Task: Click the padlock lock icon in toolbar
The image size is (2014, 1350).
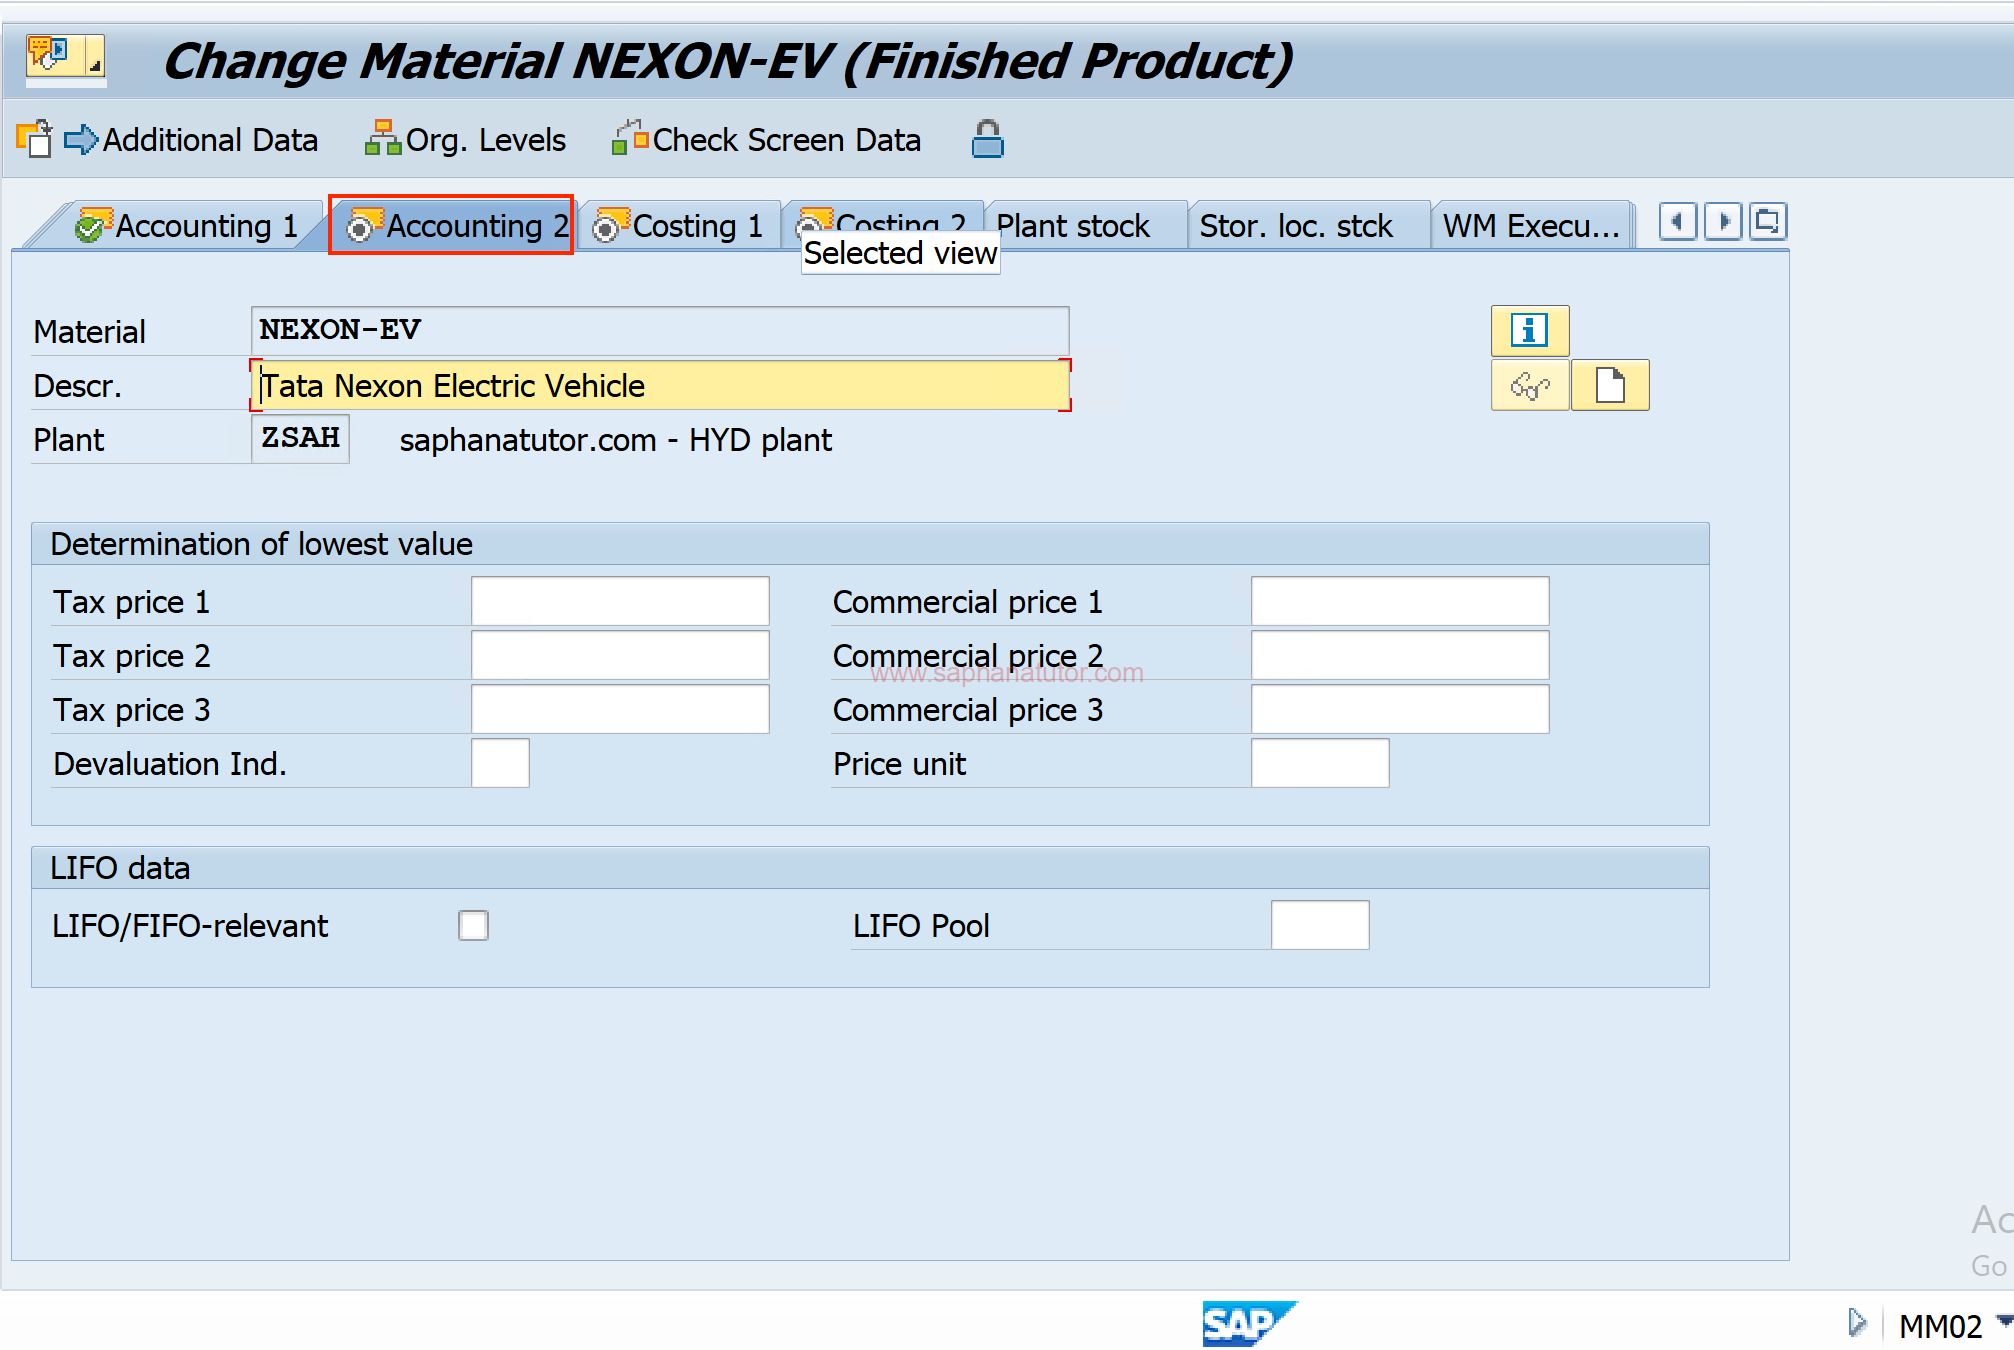Action: coord(987,140)
